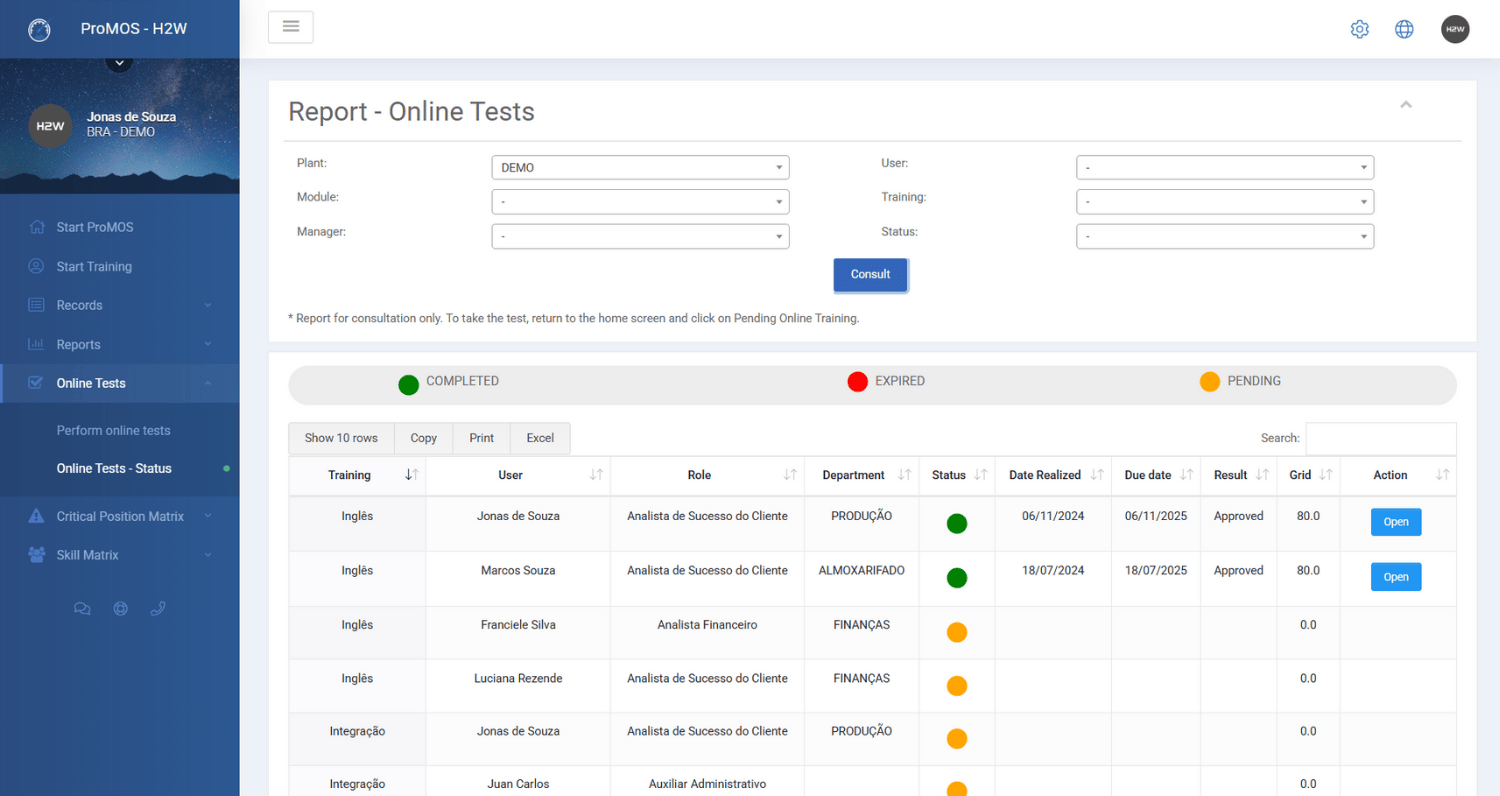
Task: Click the green COMPLETED legend dot
Action: [x=408, y=384]
